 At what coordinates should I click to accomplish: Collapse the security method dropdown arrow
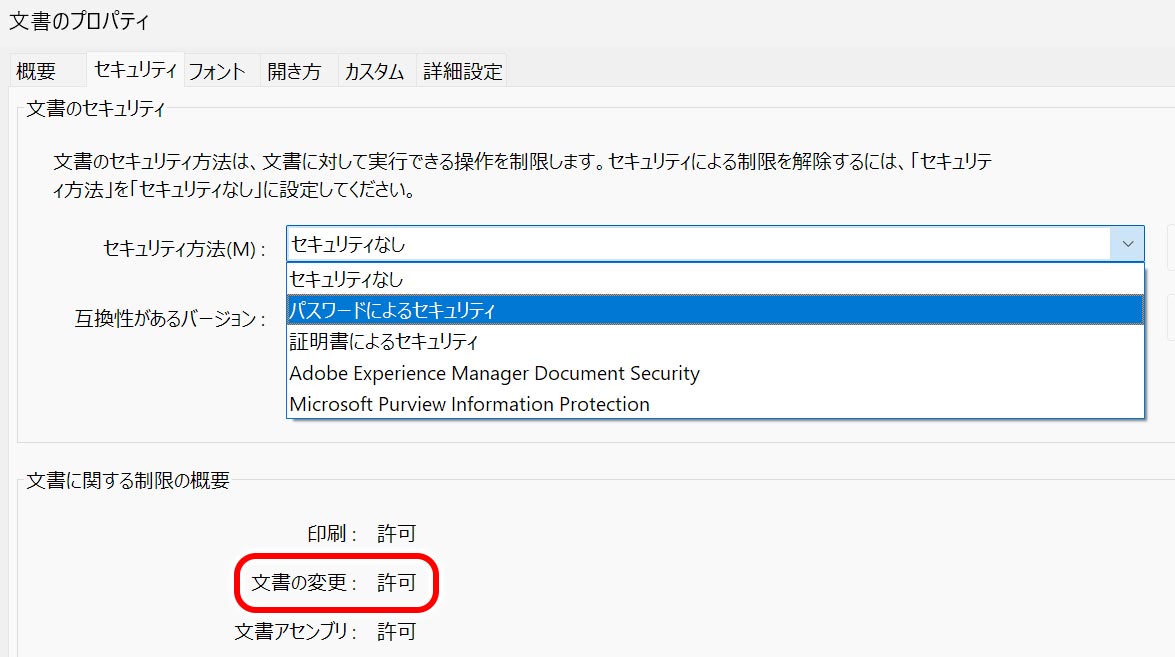pyautogui.click(x=1128, y=243)
